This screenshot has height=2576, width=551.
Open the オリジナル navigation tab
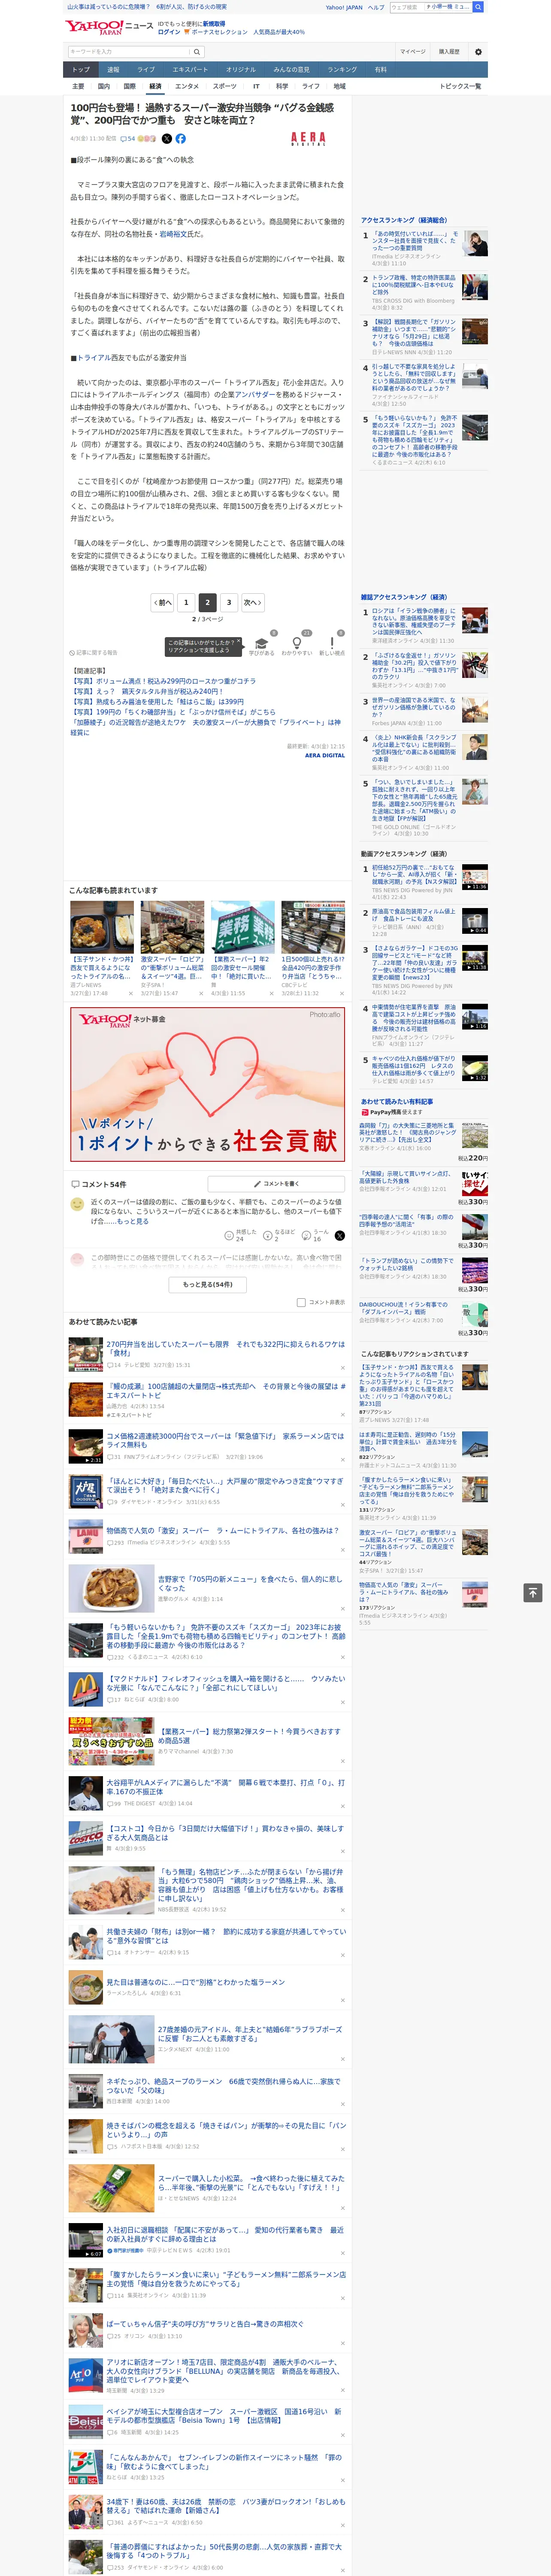(241, 70)
